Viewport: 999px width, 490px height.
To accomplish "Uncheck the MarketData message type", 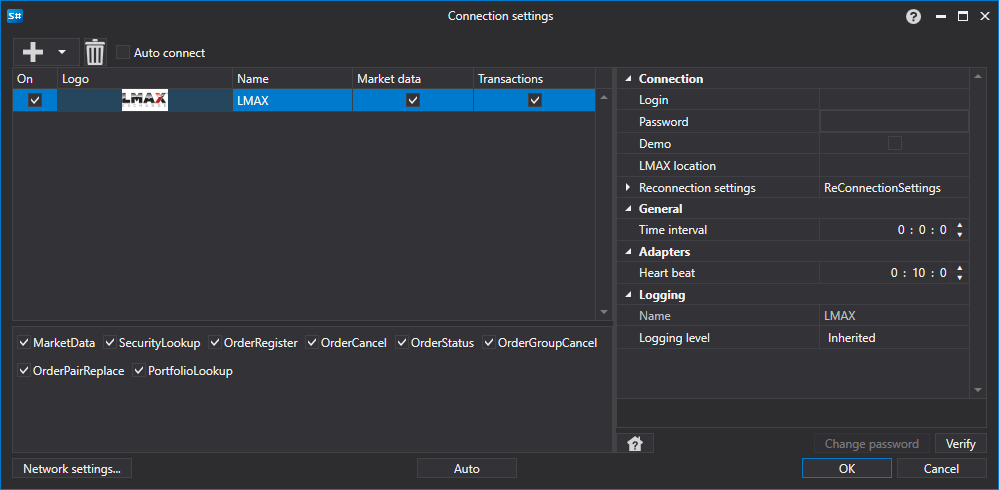I will 24,343.
